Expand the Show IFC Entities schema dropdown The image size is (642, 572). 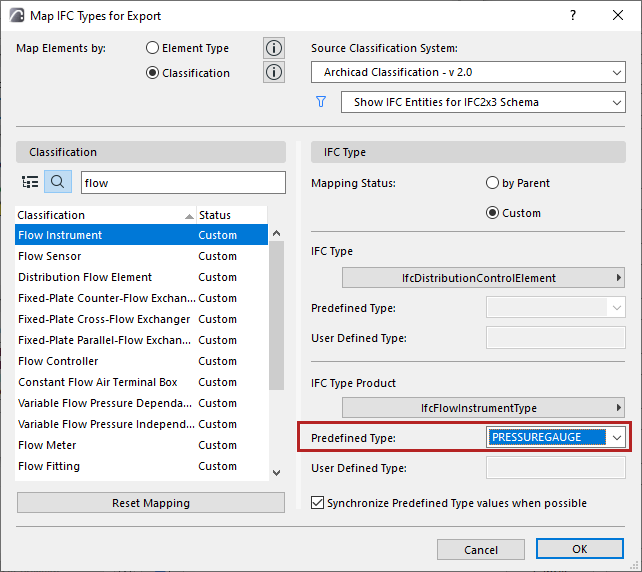point(483,102)
